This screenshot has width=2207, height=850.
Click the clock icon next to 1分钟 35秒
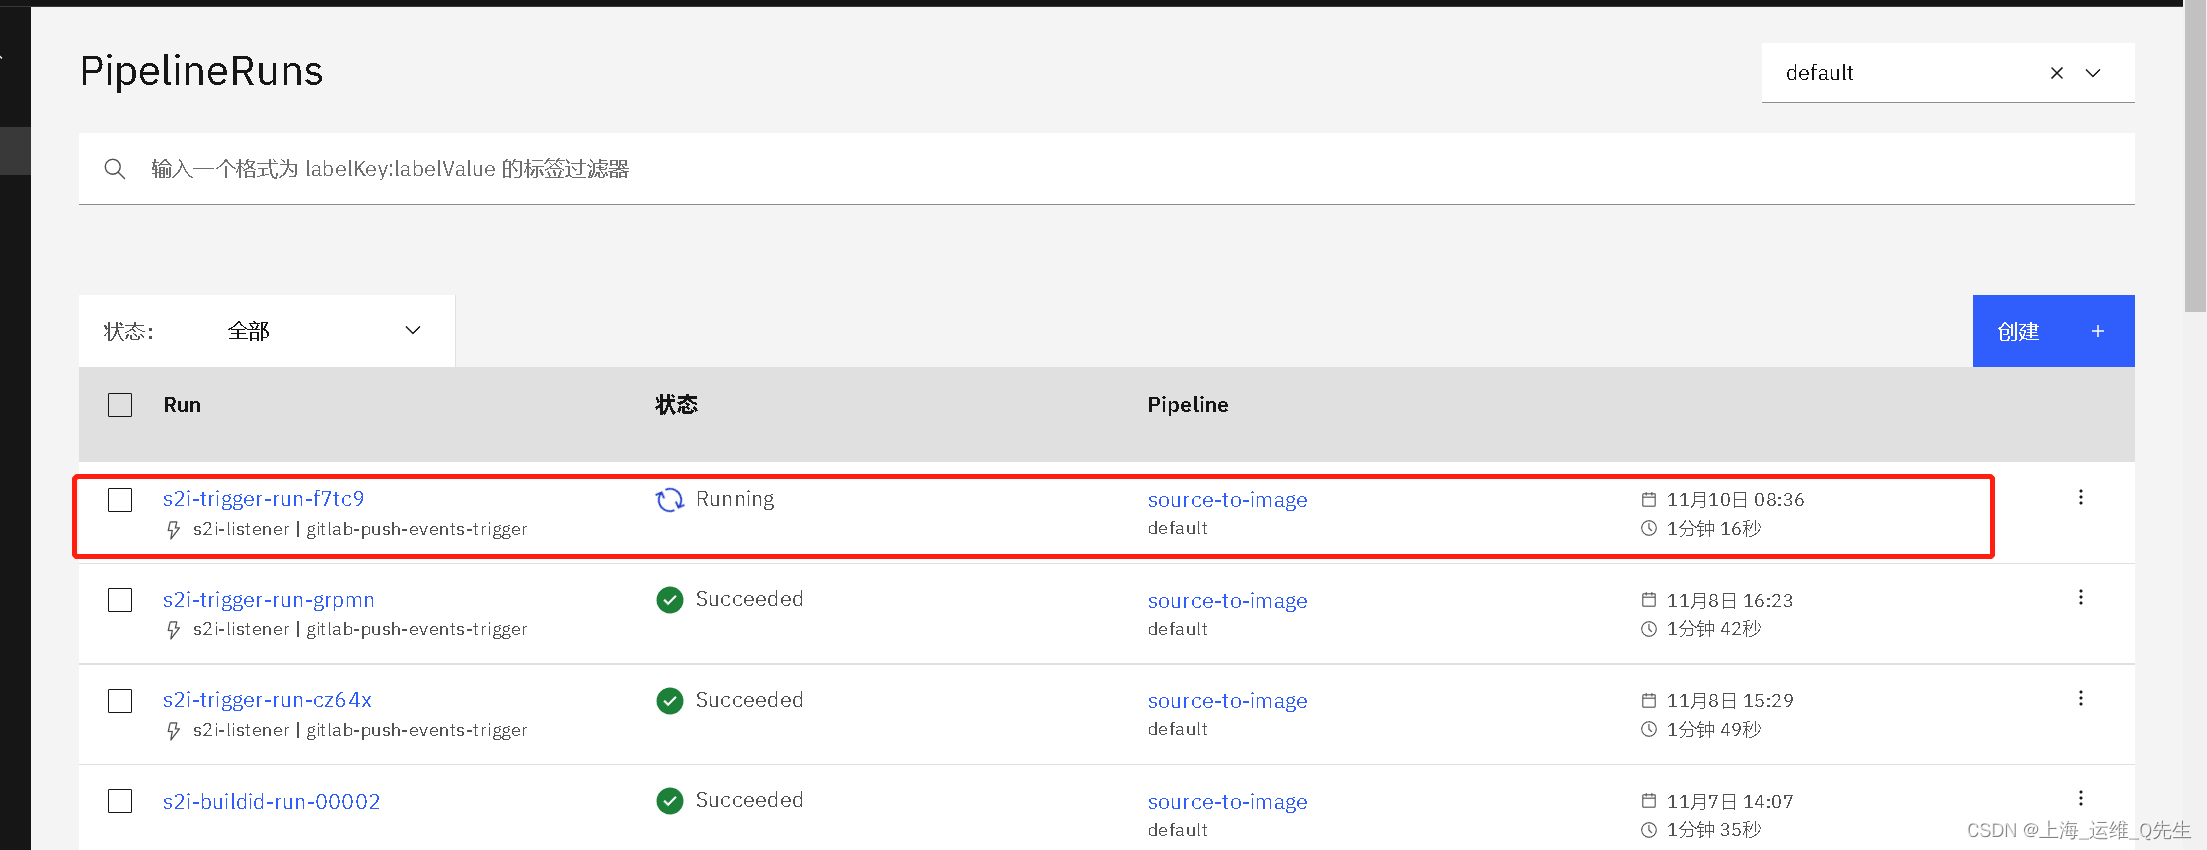click(1649, 829)
